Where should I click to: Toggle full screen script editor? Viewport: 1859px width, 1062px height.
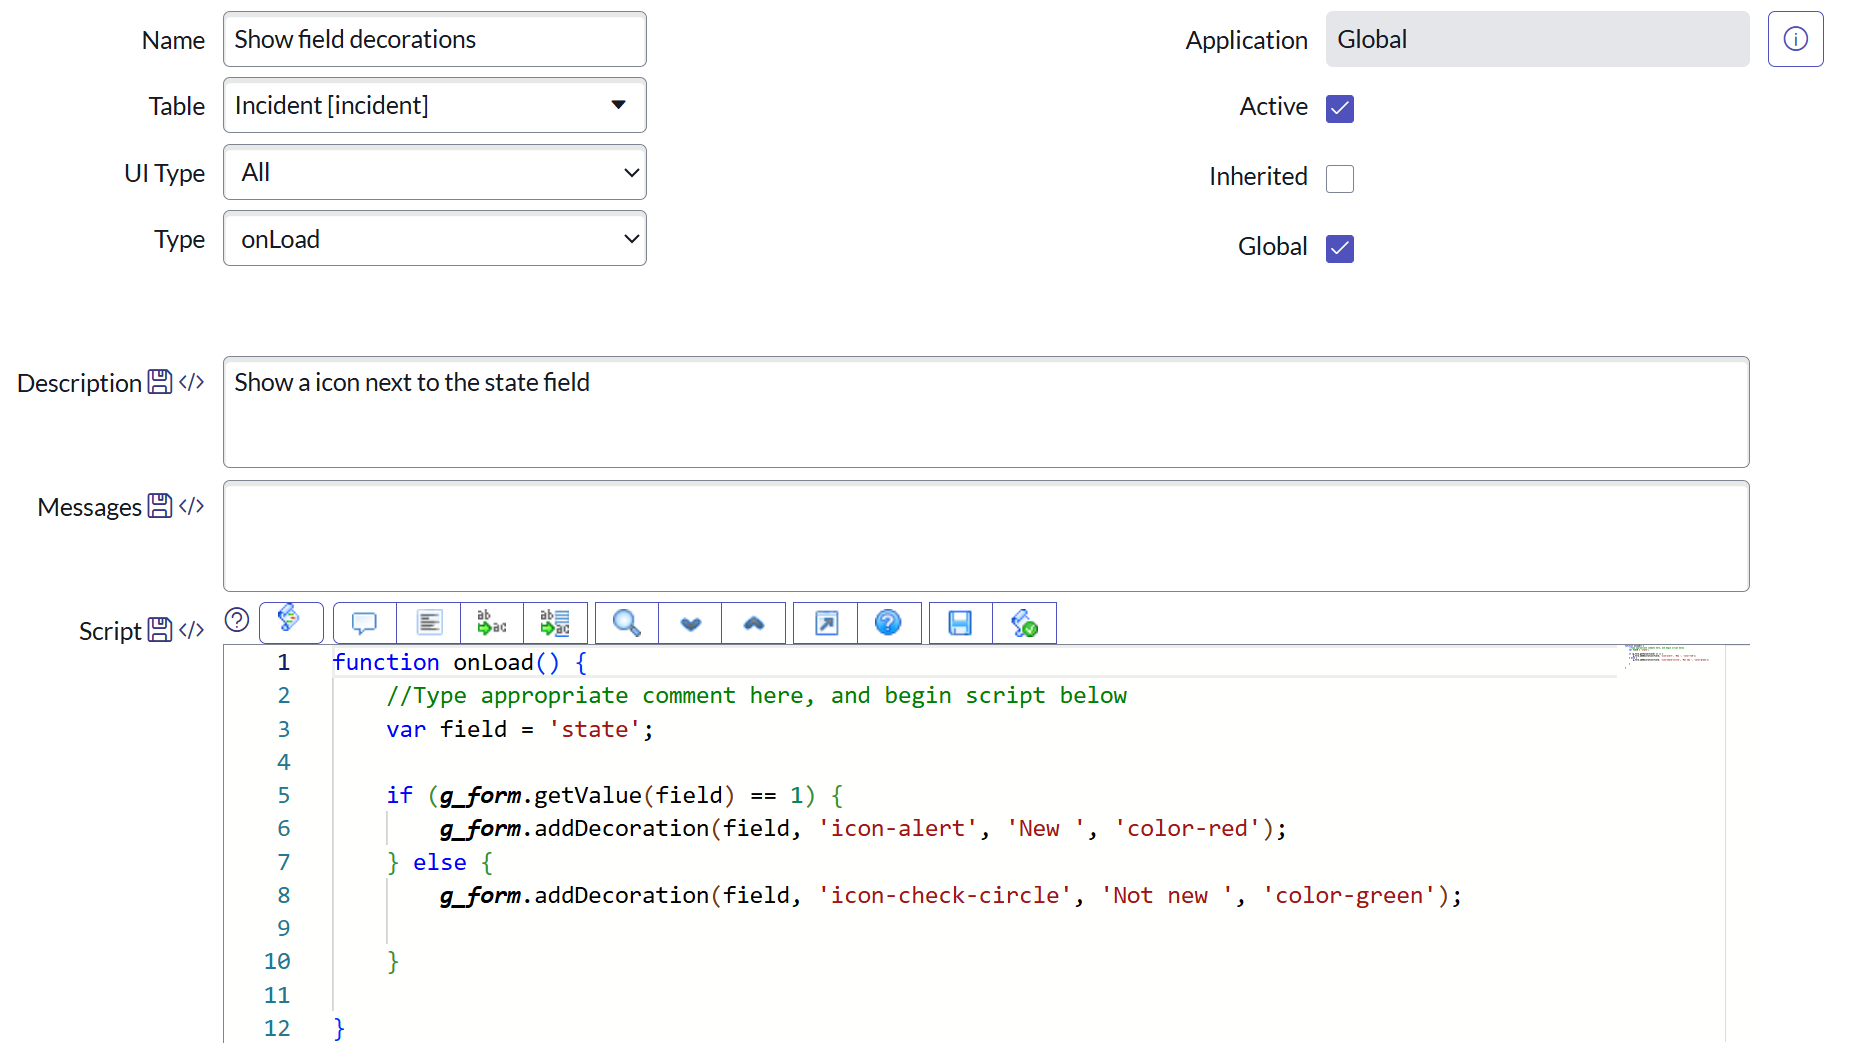[x=826, y=623]
